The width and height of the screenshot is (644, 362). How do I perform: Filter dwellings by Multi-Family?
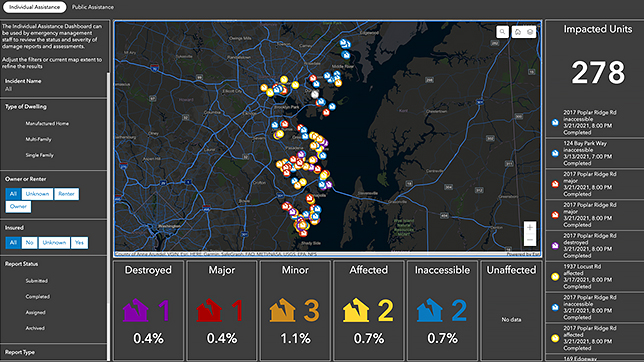(x=39, y=139)
